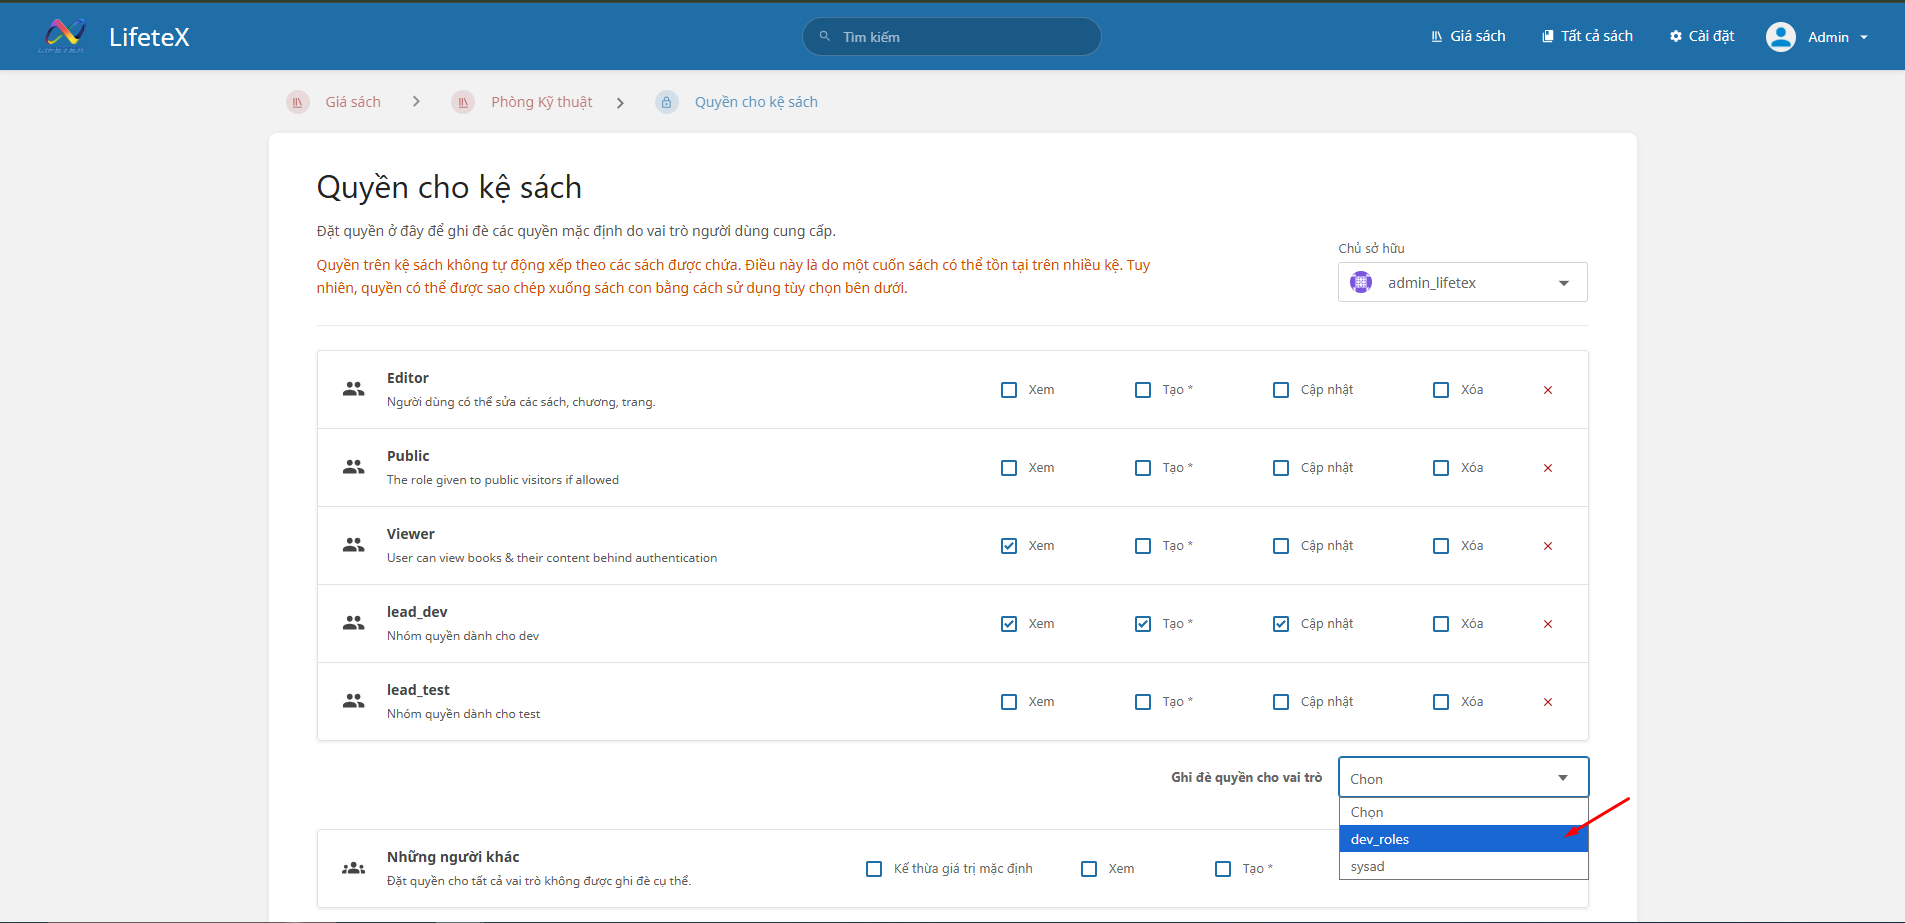Click the lock icon in breadcrumb
This screenshot has height=923, width=1905.
[666, 102]
